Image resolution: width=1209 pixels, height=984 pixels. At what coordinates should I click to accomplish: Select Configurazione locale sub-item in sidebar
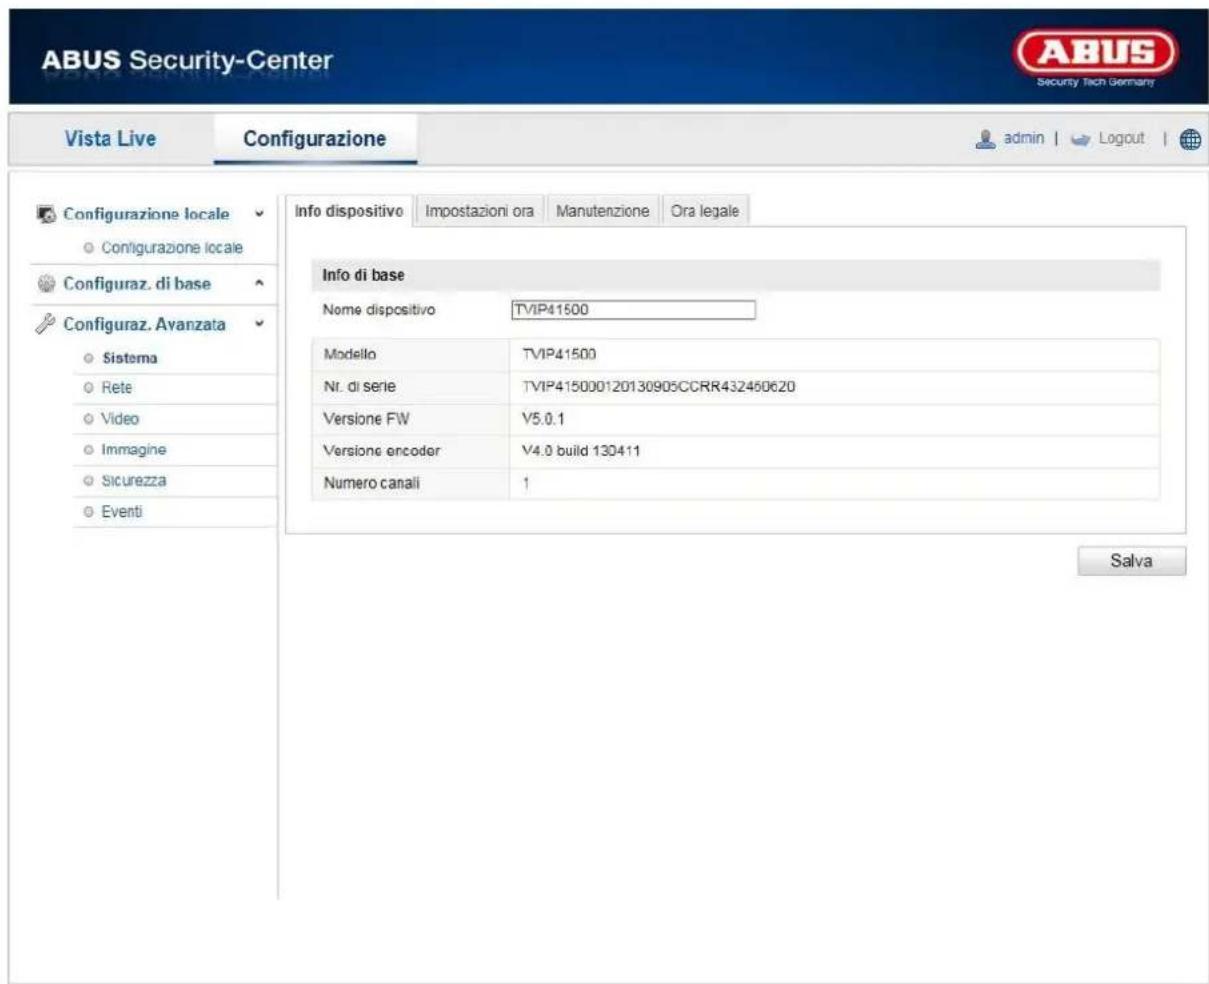tap(172, 247)
